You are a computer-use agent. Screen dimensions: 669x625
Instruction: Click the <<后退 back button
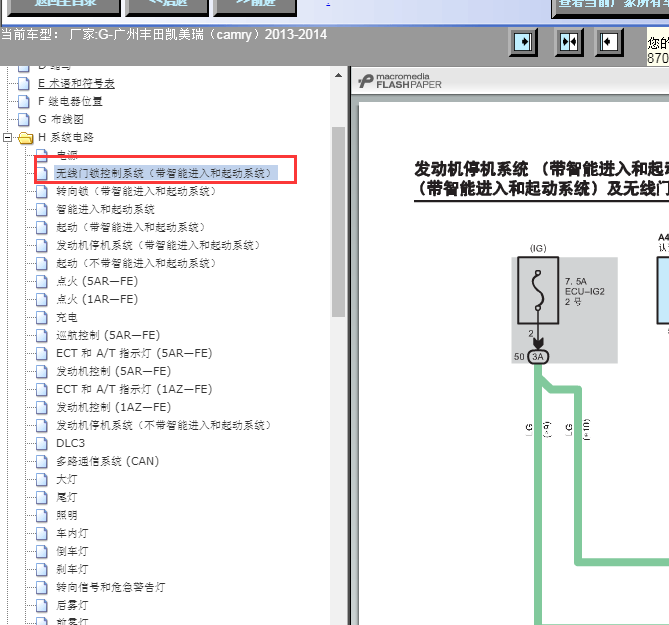click(x=167, y=6)
